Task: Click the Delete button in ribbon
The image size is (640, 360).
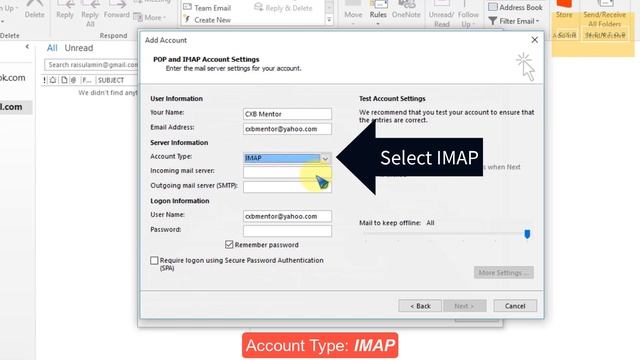Action: [34, 10]
